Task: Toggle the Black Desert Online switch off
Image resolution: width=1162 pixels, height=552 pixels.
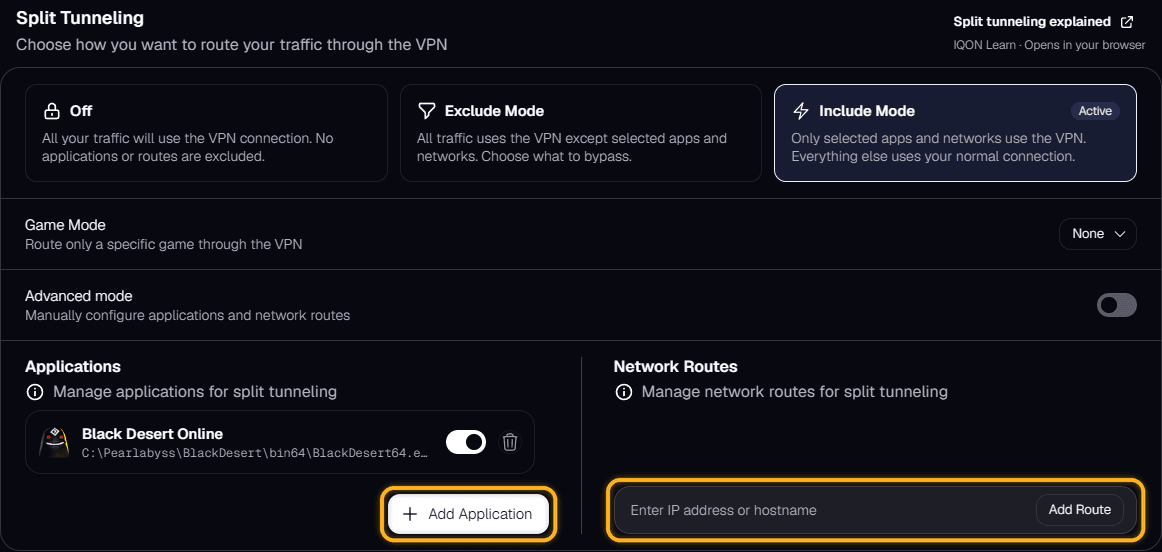Action: 465,442
